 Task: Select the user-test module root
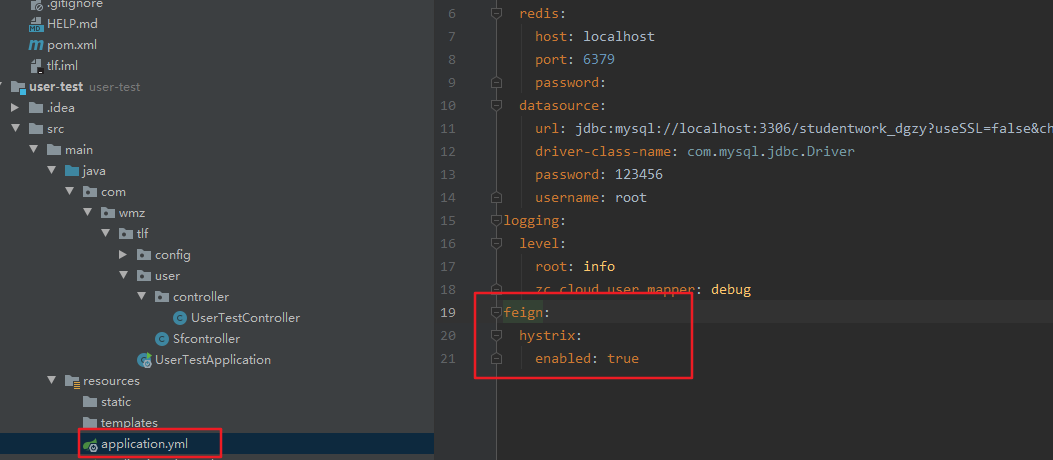(56, 87)
